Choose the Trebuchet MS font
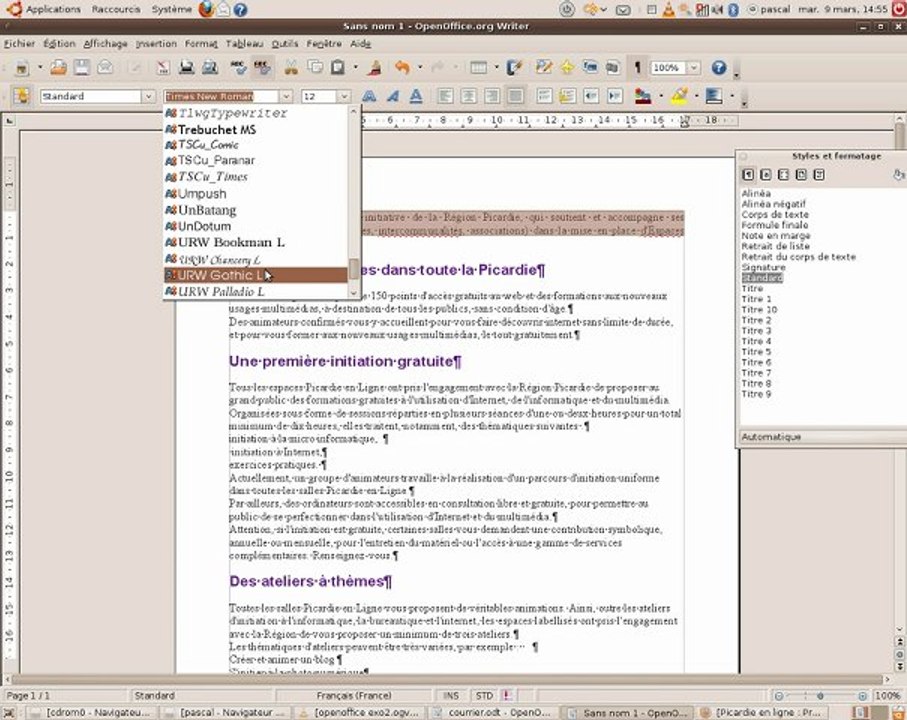Screen dimensions: 907x720 256,130
